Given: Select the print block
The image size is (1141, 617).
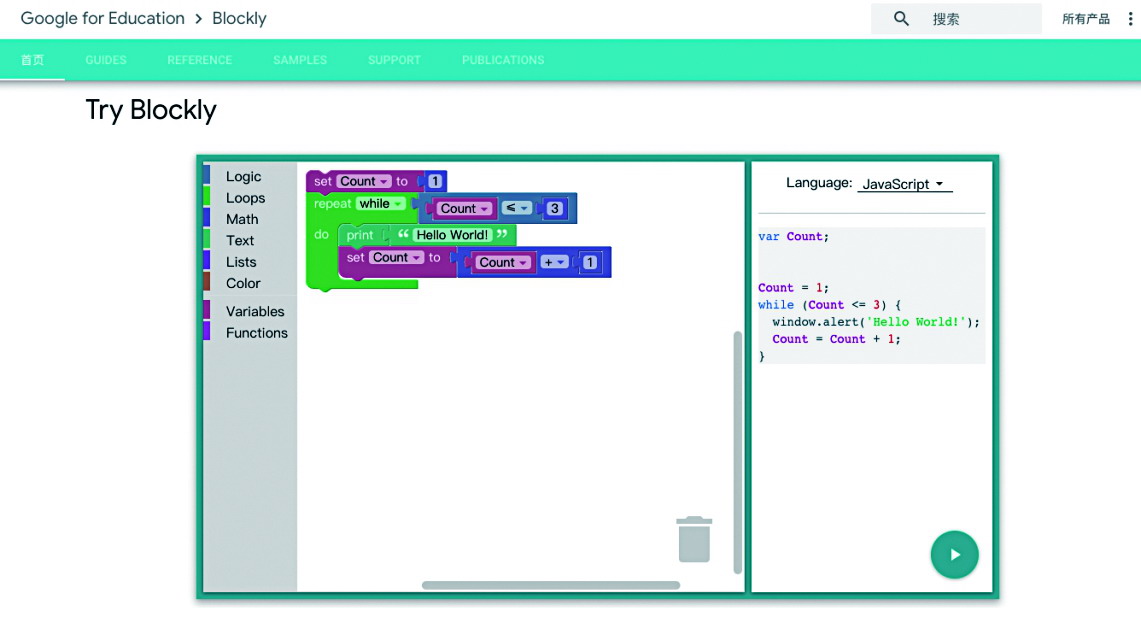Looking at the screenshot, I should tap(359, 235).
